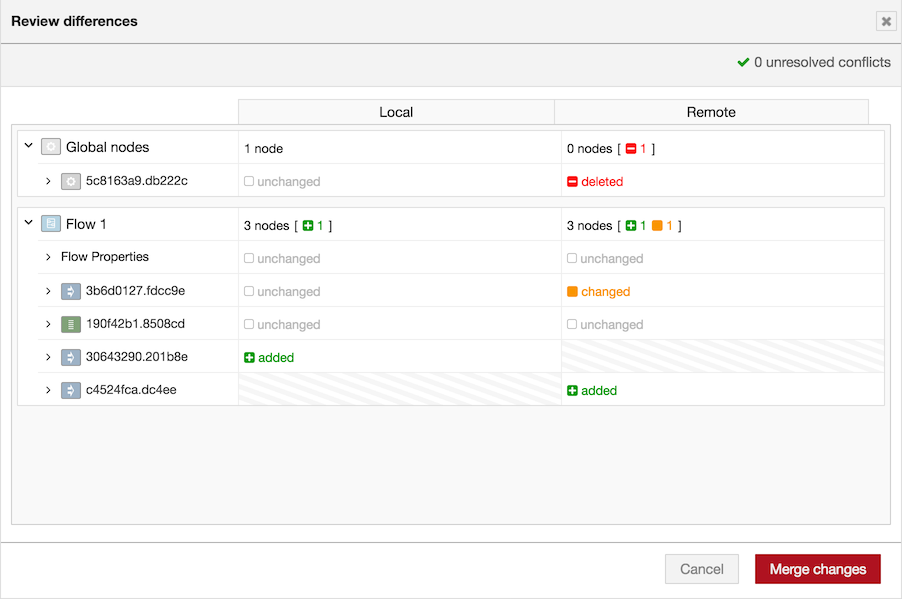
Task: Select the Remote column header
Action: pos(712,112)
